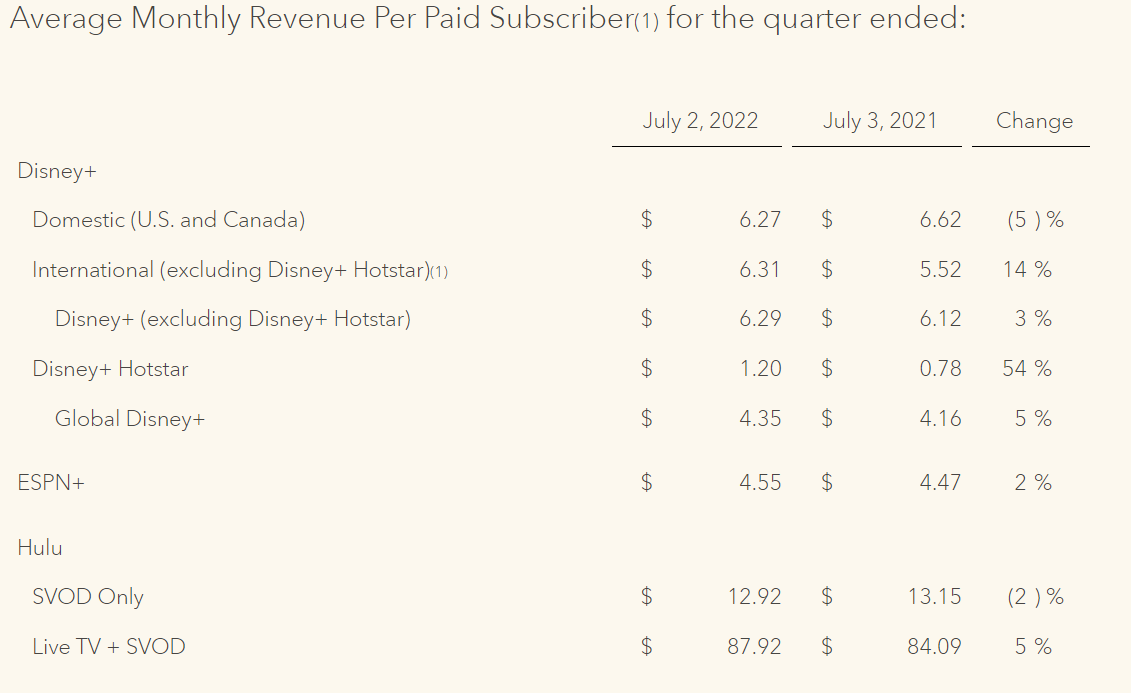Viewport: 1131px width, 693px height.
Task: Click the 4.35 Global Disney+ value
Action: [760, 418]
